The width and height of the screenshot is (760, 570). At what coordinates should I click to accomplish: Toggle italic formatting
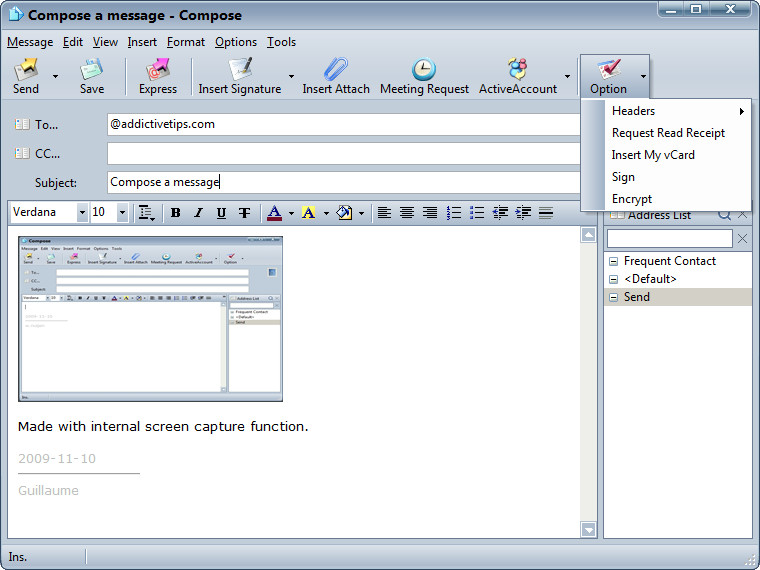click(198, 213)
